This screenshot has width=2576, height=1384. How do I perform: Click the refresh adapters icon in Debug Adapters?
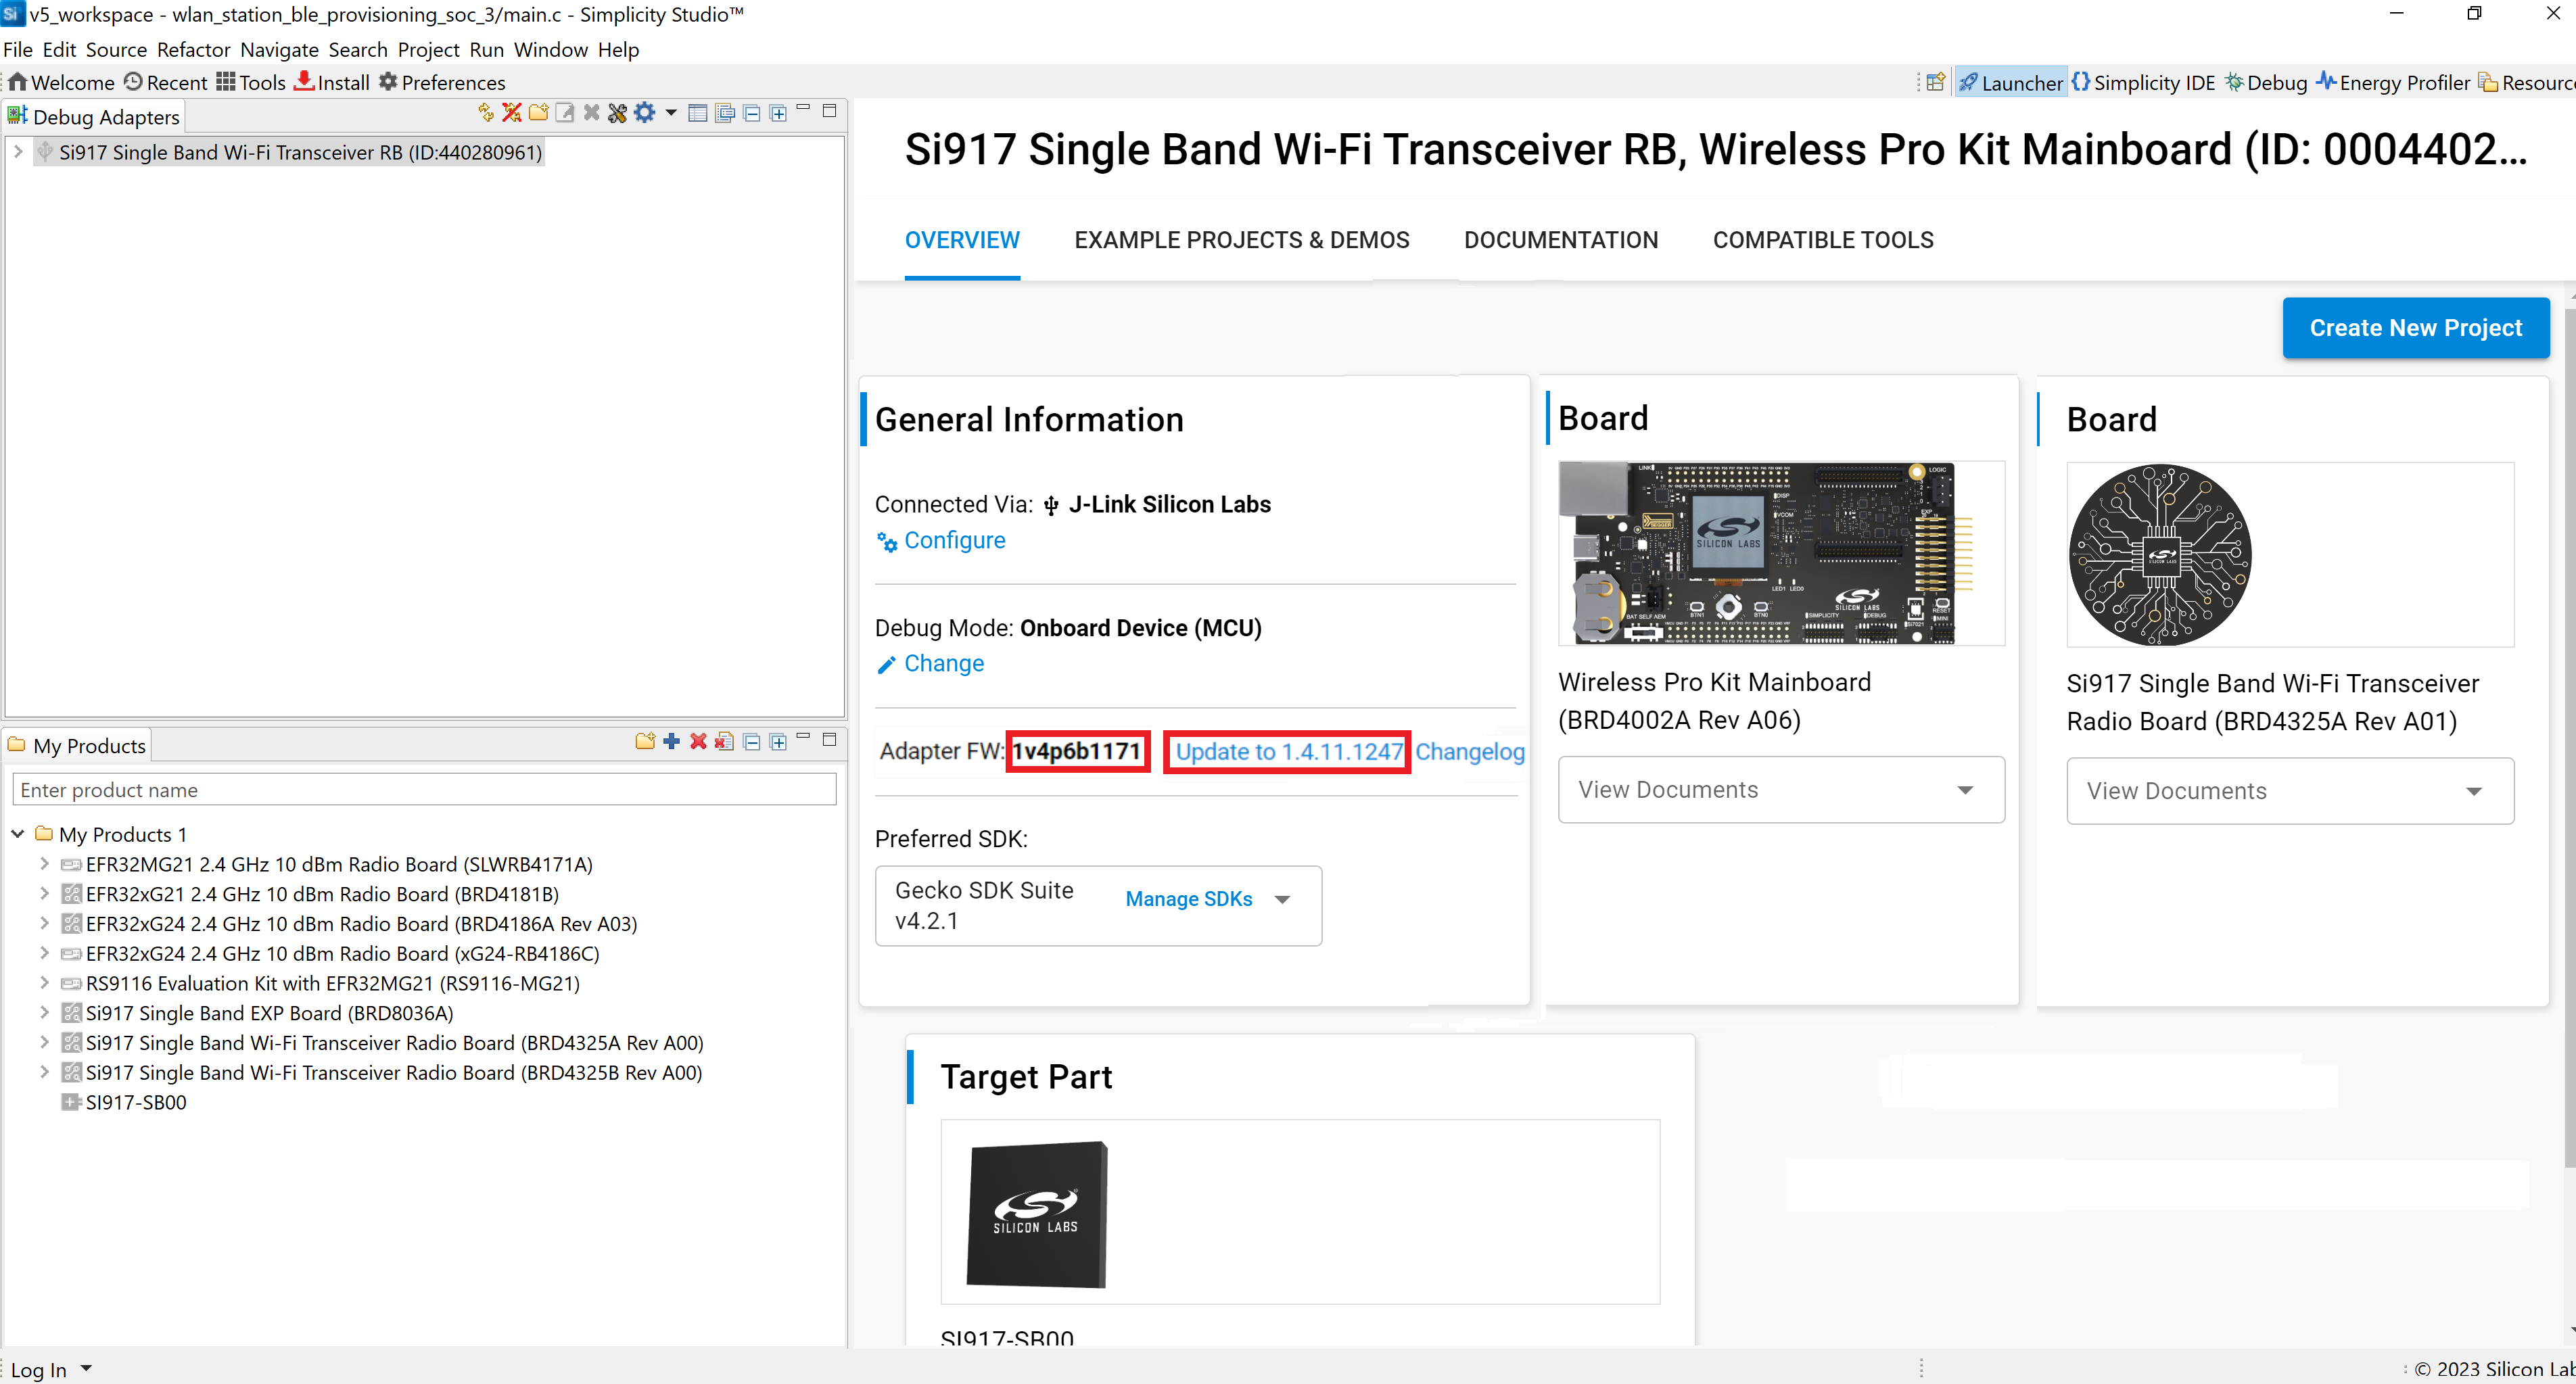click(x=486, y=112)
